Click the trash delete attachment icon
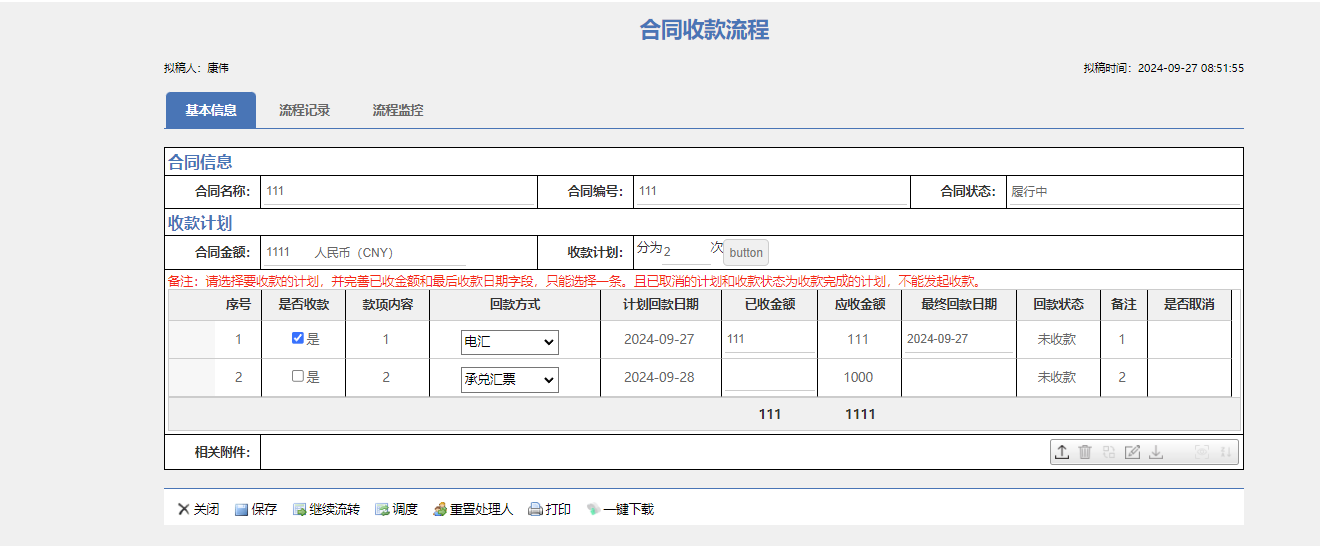 tap(1085, 452)
